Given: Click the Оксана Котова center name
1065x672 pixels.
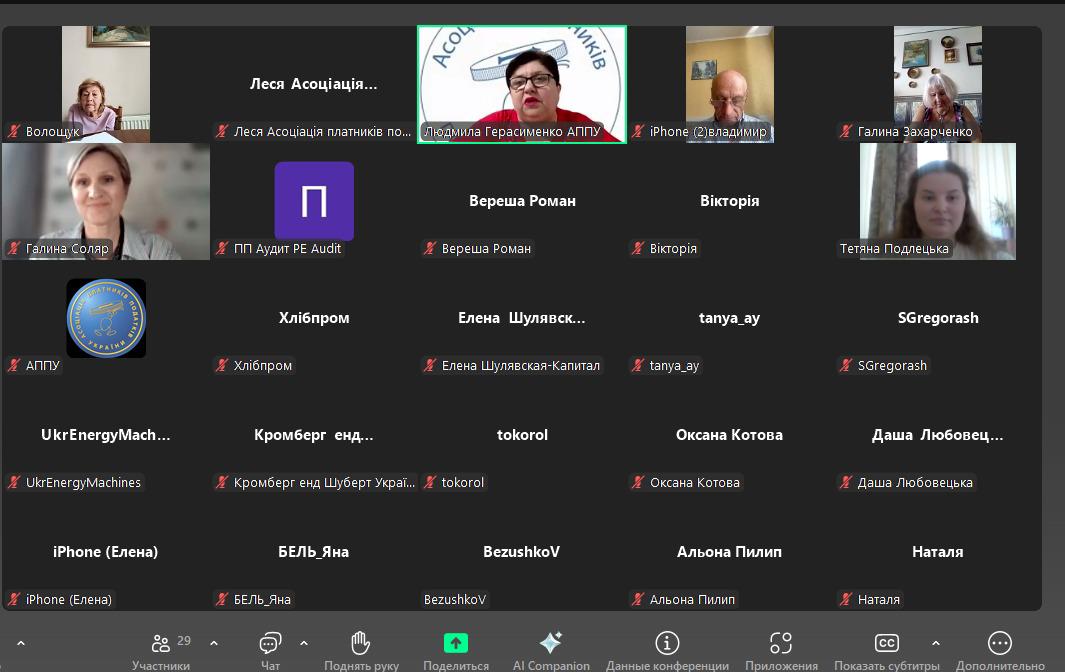Looking at the screenshot, I should click(x=729, y=435).
